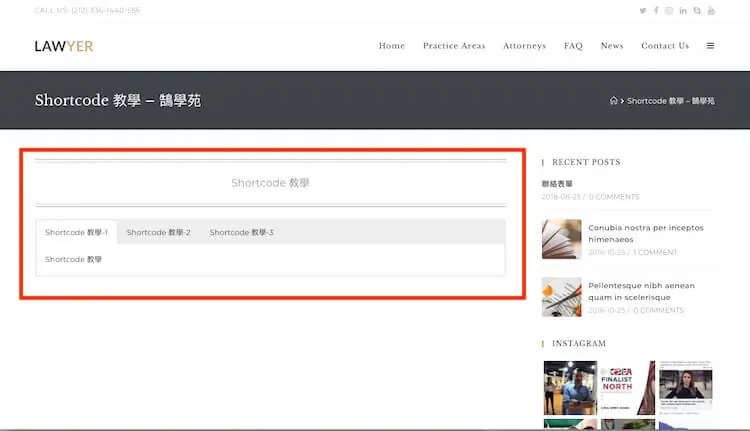Click the 'Shortcode 教學' centered heading
The image size is (750, 431).
coord(270,183)
